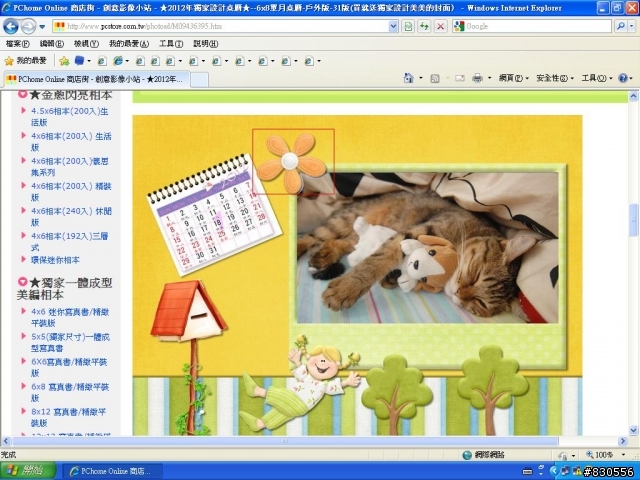Click the pcstore.com.tw address bar field

click(220, 27)
